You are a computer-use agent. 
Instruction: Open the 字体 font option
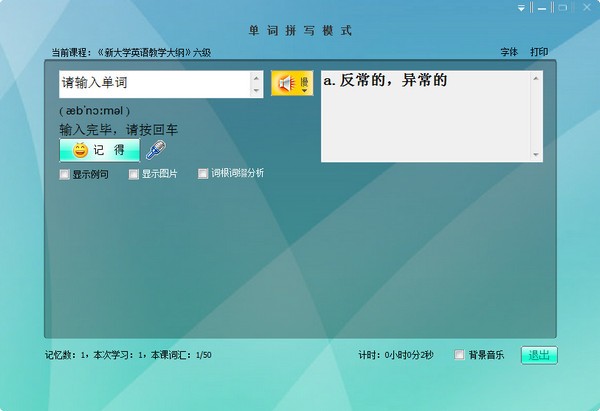pyautogui.click(x=509, y=52)
